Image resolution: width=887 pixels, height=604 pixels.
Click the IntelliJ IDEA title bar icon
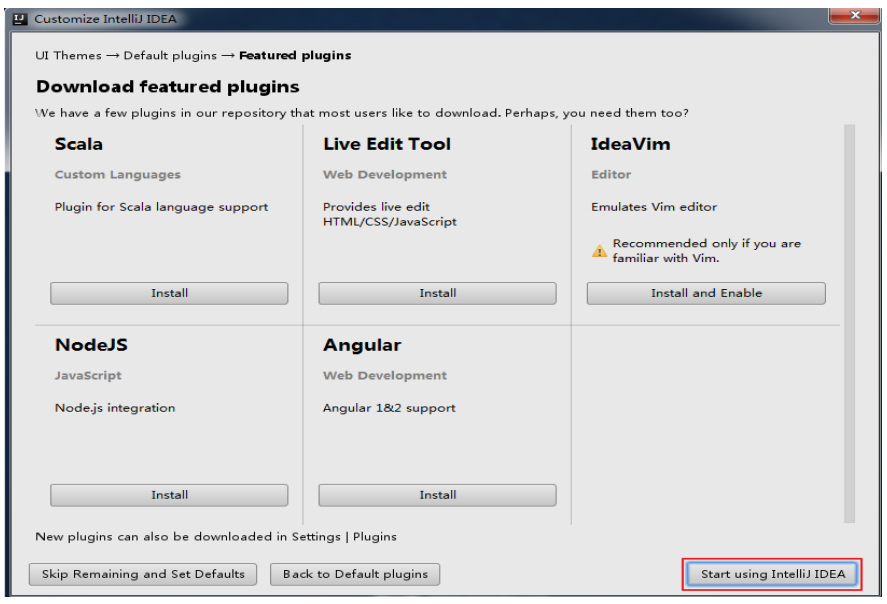[x=20, y=19]
